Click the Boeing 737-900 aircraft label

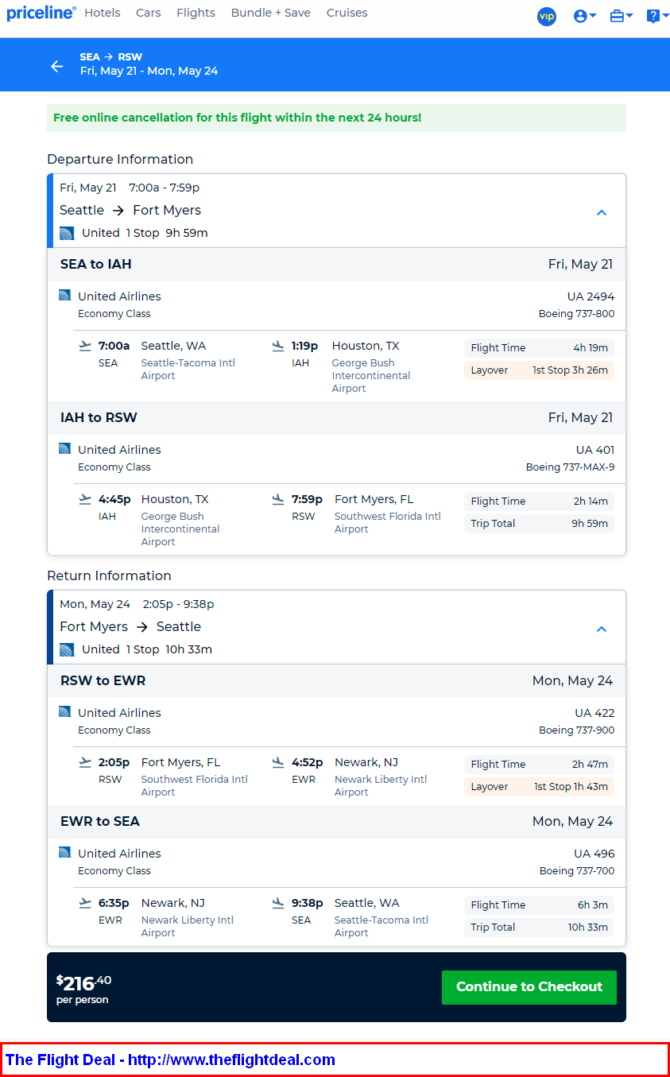pos(577,729)
